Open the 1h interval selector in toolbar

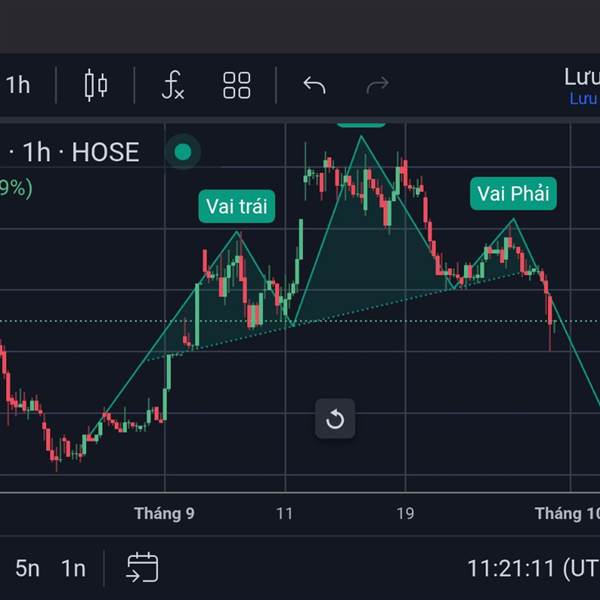pyautogui.click(x=18, y=85)
